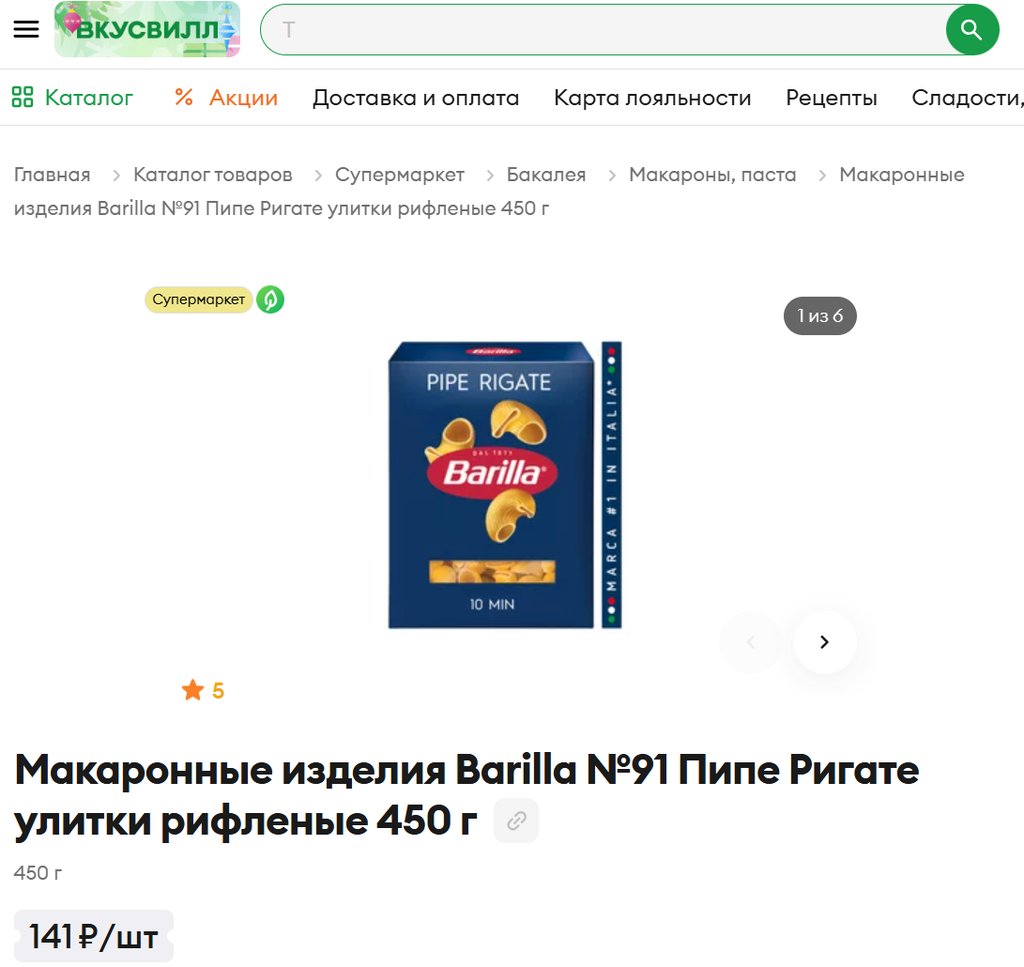Focus the search input field

point(604,29)
